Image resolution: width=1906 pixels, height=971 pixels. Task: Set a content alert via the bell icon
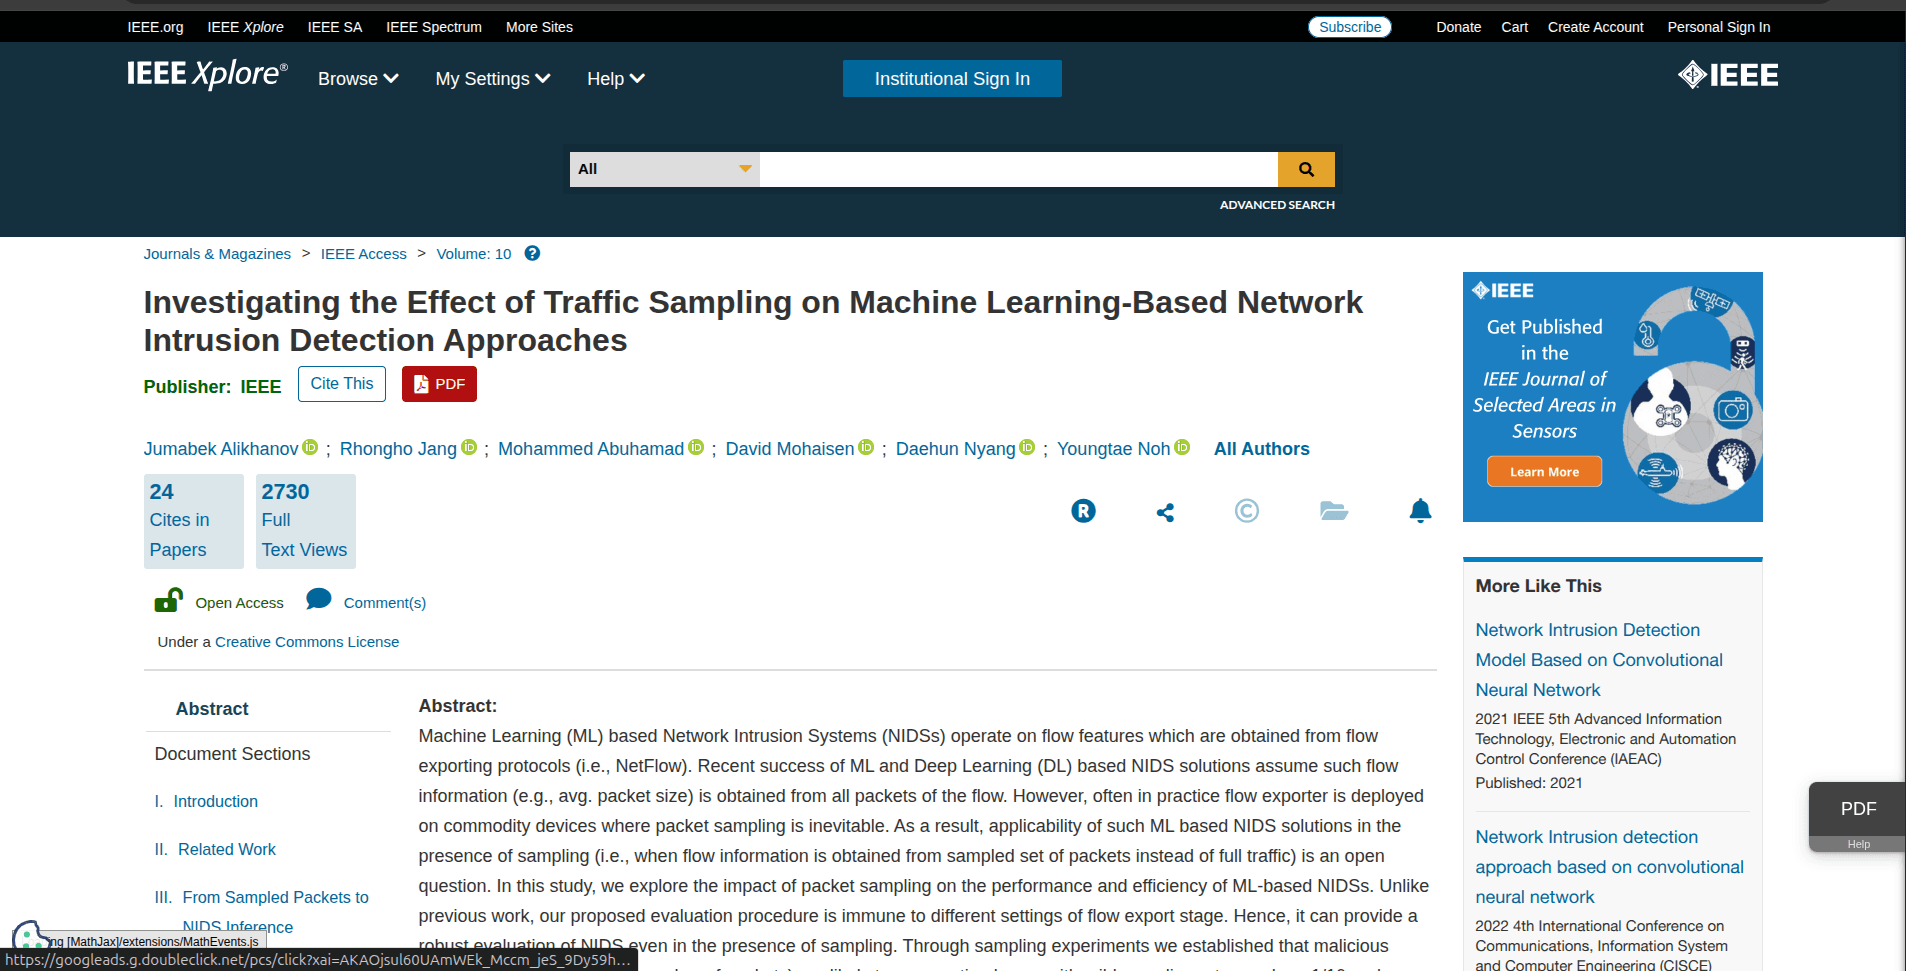tap(1420, 510)
